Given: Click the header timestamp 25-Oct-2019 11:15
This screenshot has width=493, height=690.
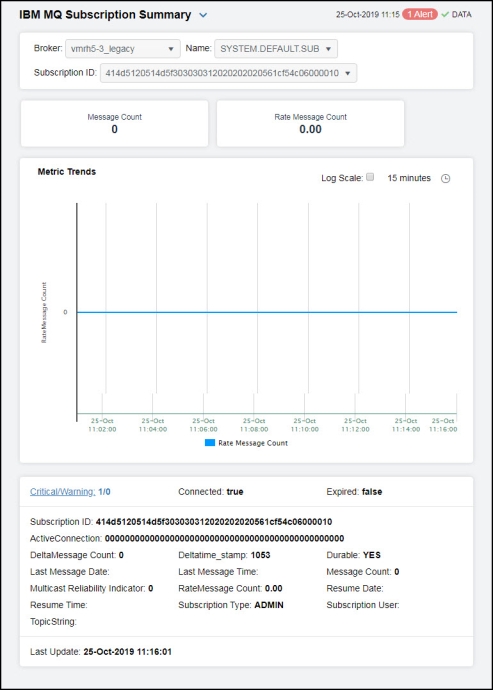Looking at the screenshot, I should point(368,15).
